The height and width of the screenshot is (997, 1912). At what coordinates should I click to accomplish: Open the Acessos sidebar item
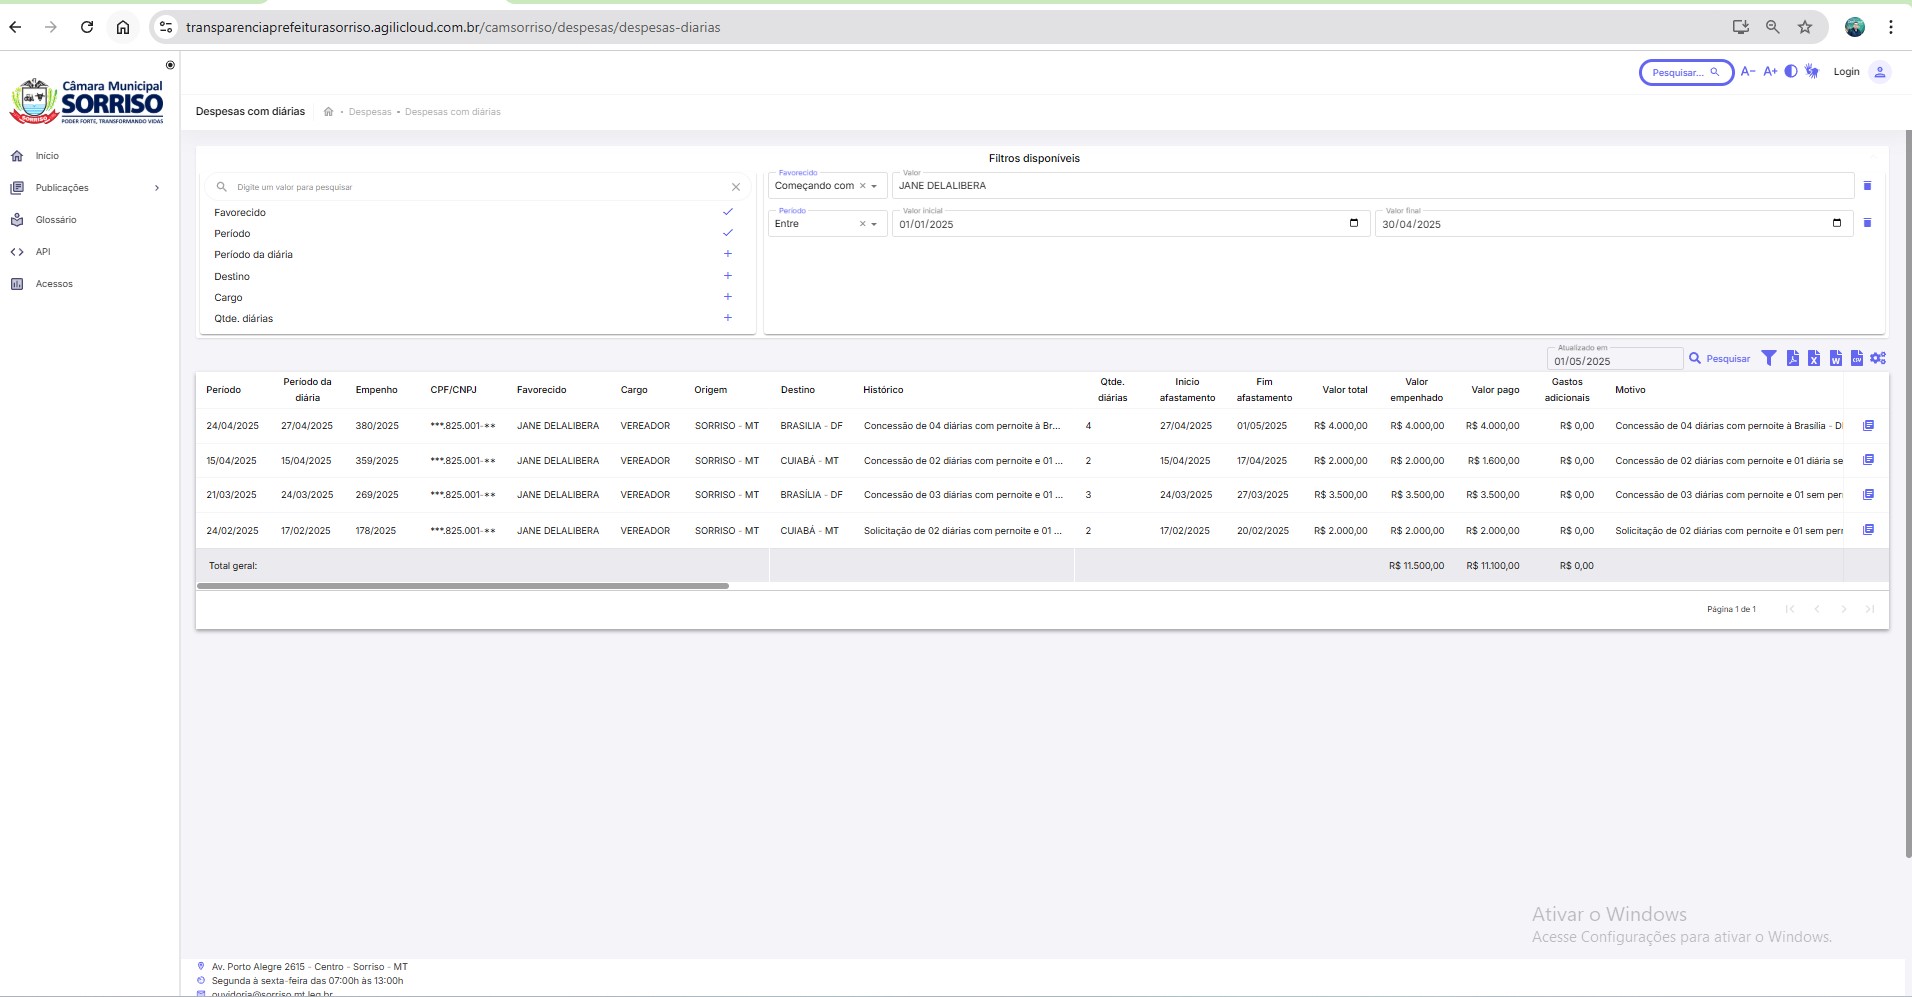[x=54, y=284]
